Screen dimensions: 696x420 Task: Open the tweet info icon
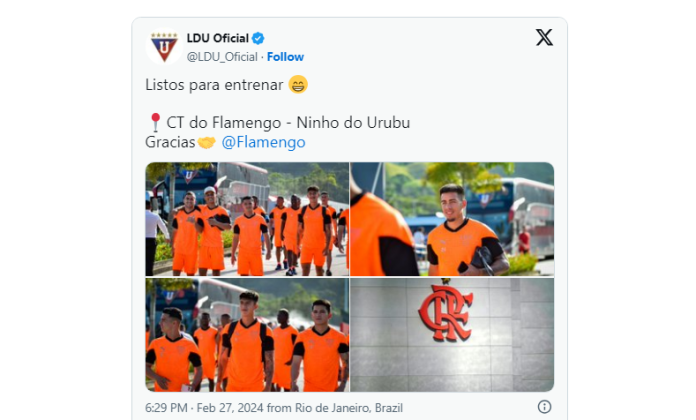point(544,407)
